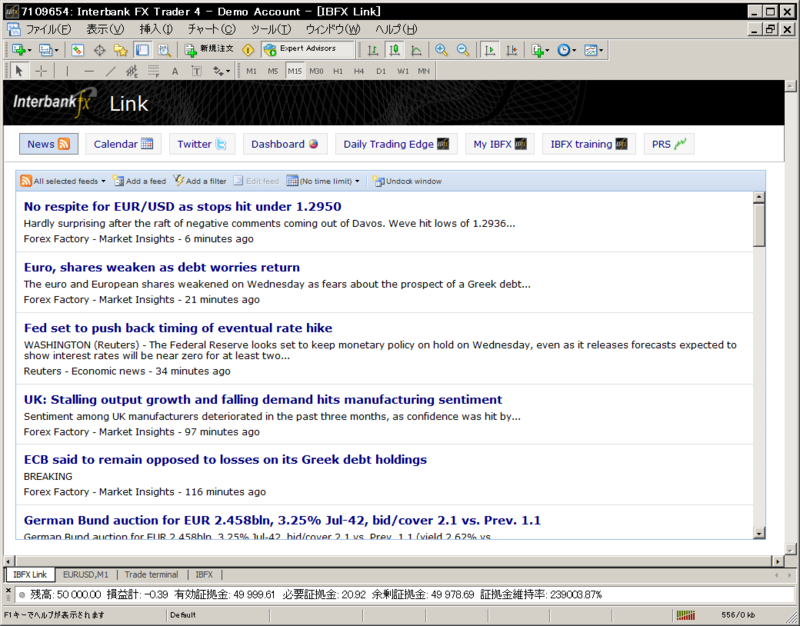Open the Calendar tab
The height and width of the screenshot is (626, 800).
(123, 144)
